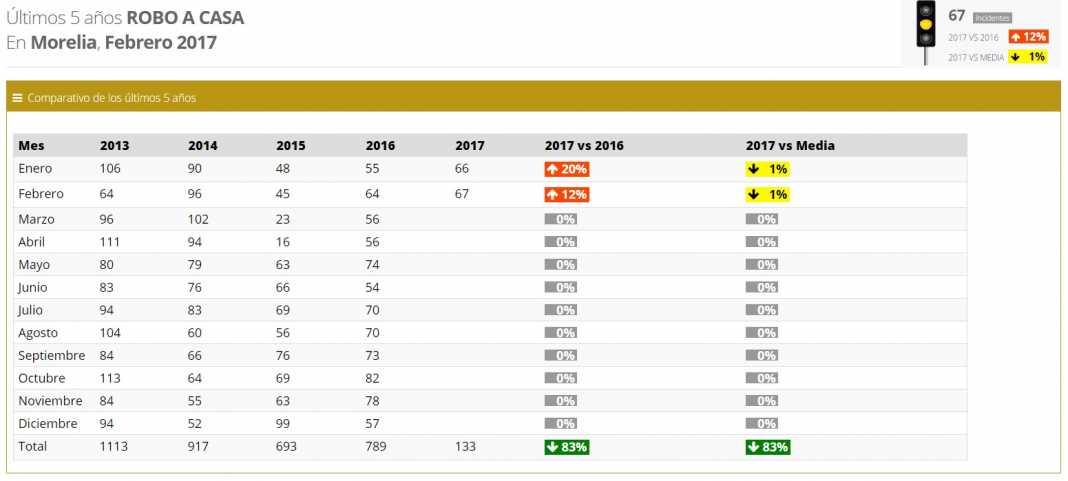This screenshot has height=481, width=1068.
Task: Click the 2015 column header
Action: (x=291, y=146)
